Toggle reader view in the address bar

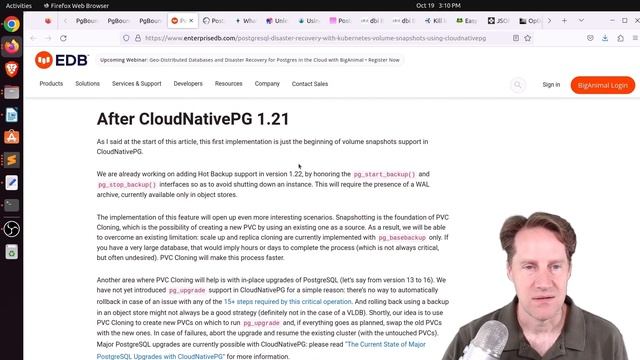pos(516,38)
